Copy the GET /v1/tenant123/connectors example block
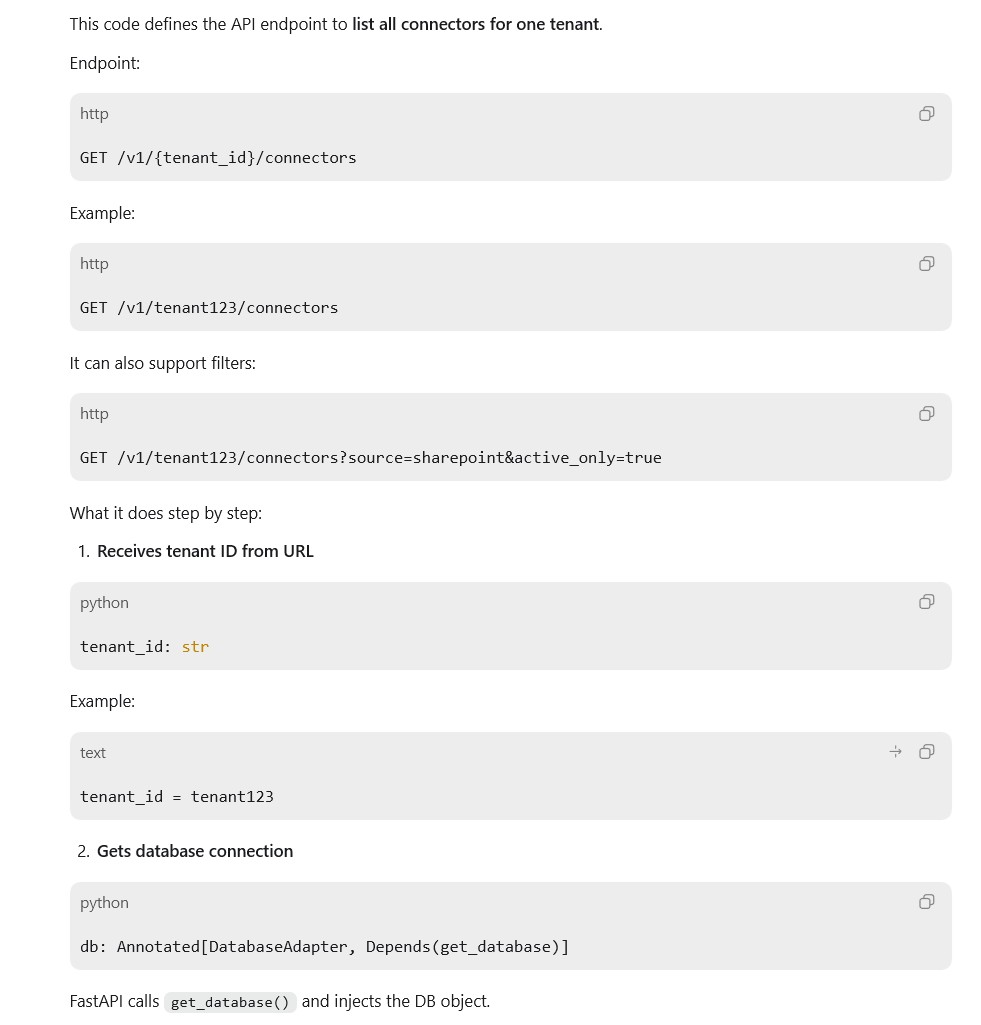 [x=925, y=263]
